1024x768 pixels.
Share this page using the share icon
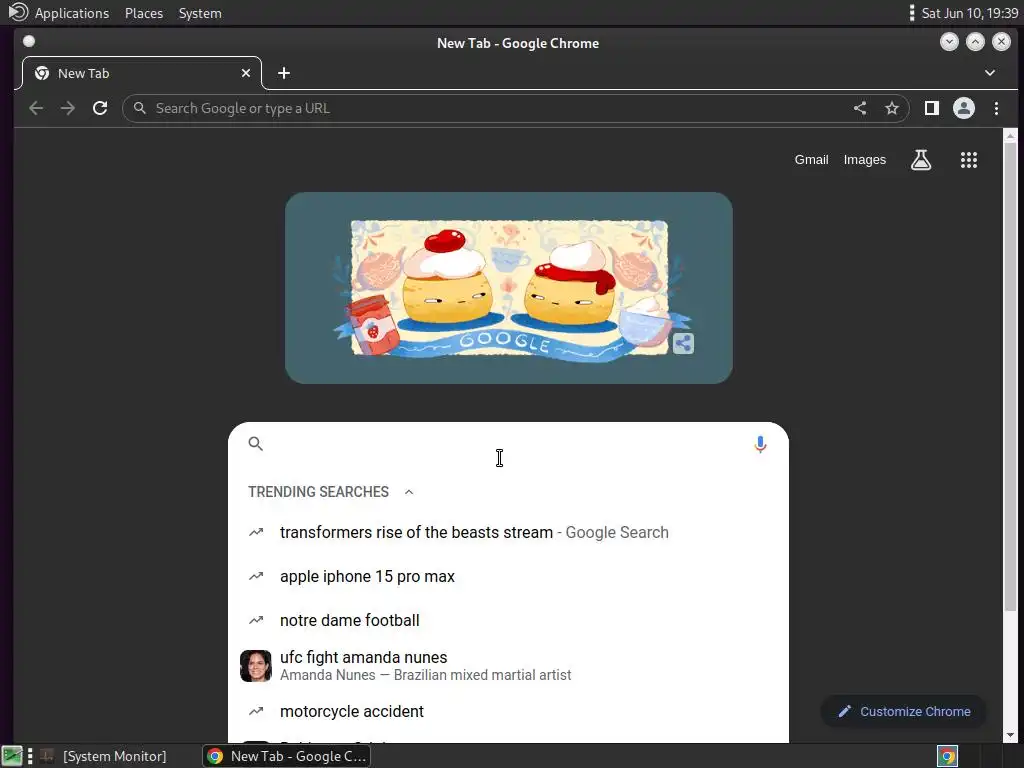[x=860, y=108]
